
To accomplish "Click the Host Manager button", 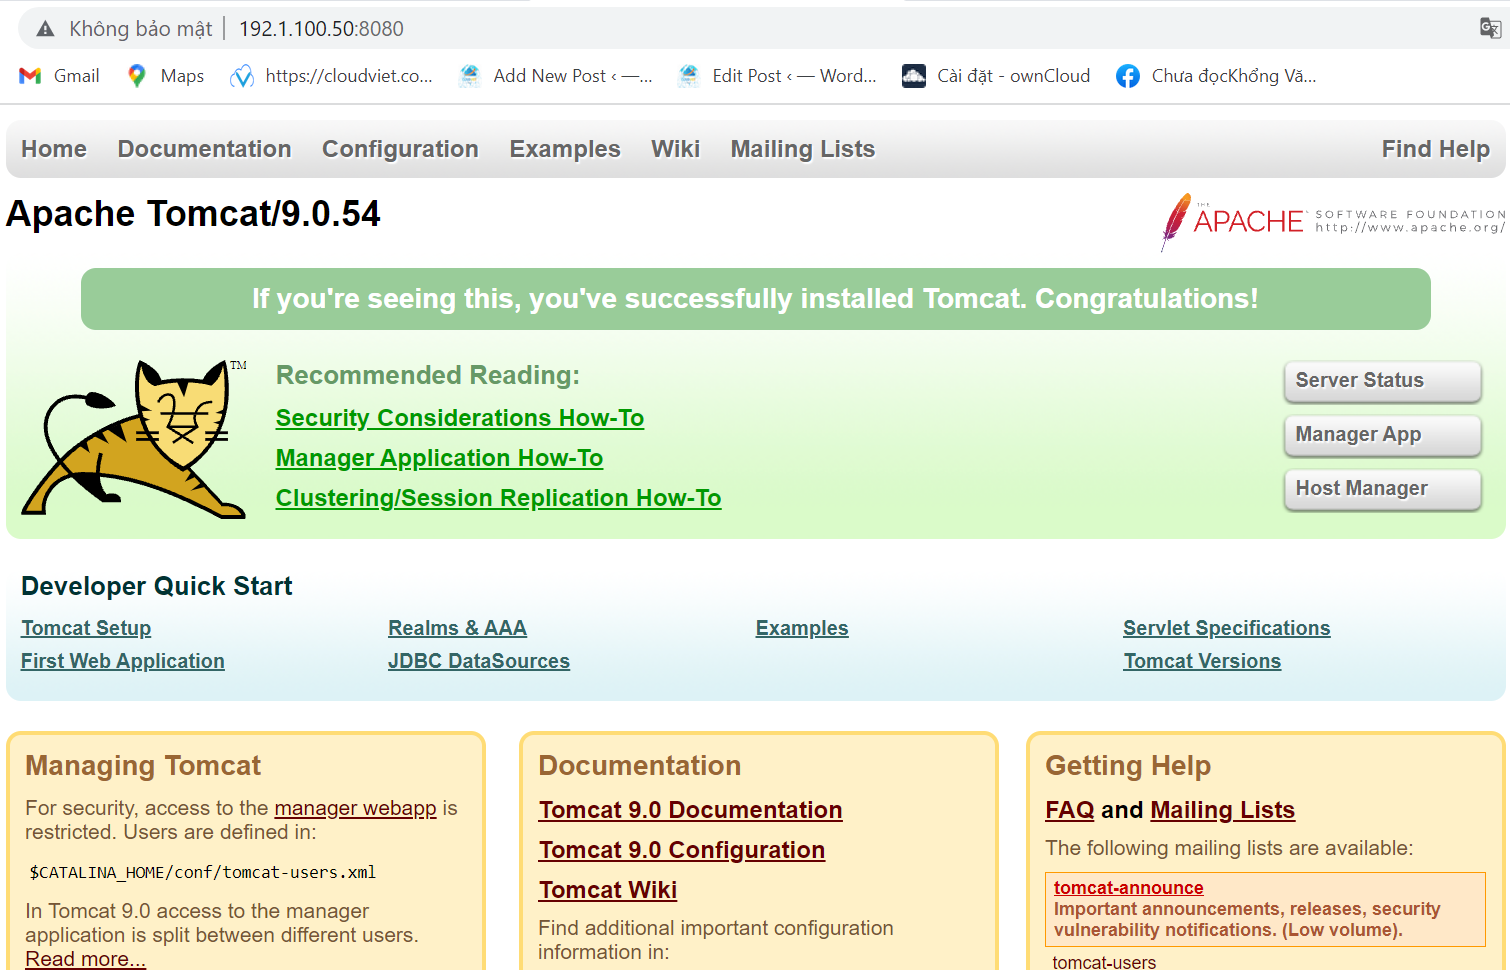I will click(1382, 489).
